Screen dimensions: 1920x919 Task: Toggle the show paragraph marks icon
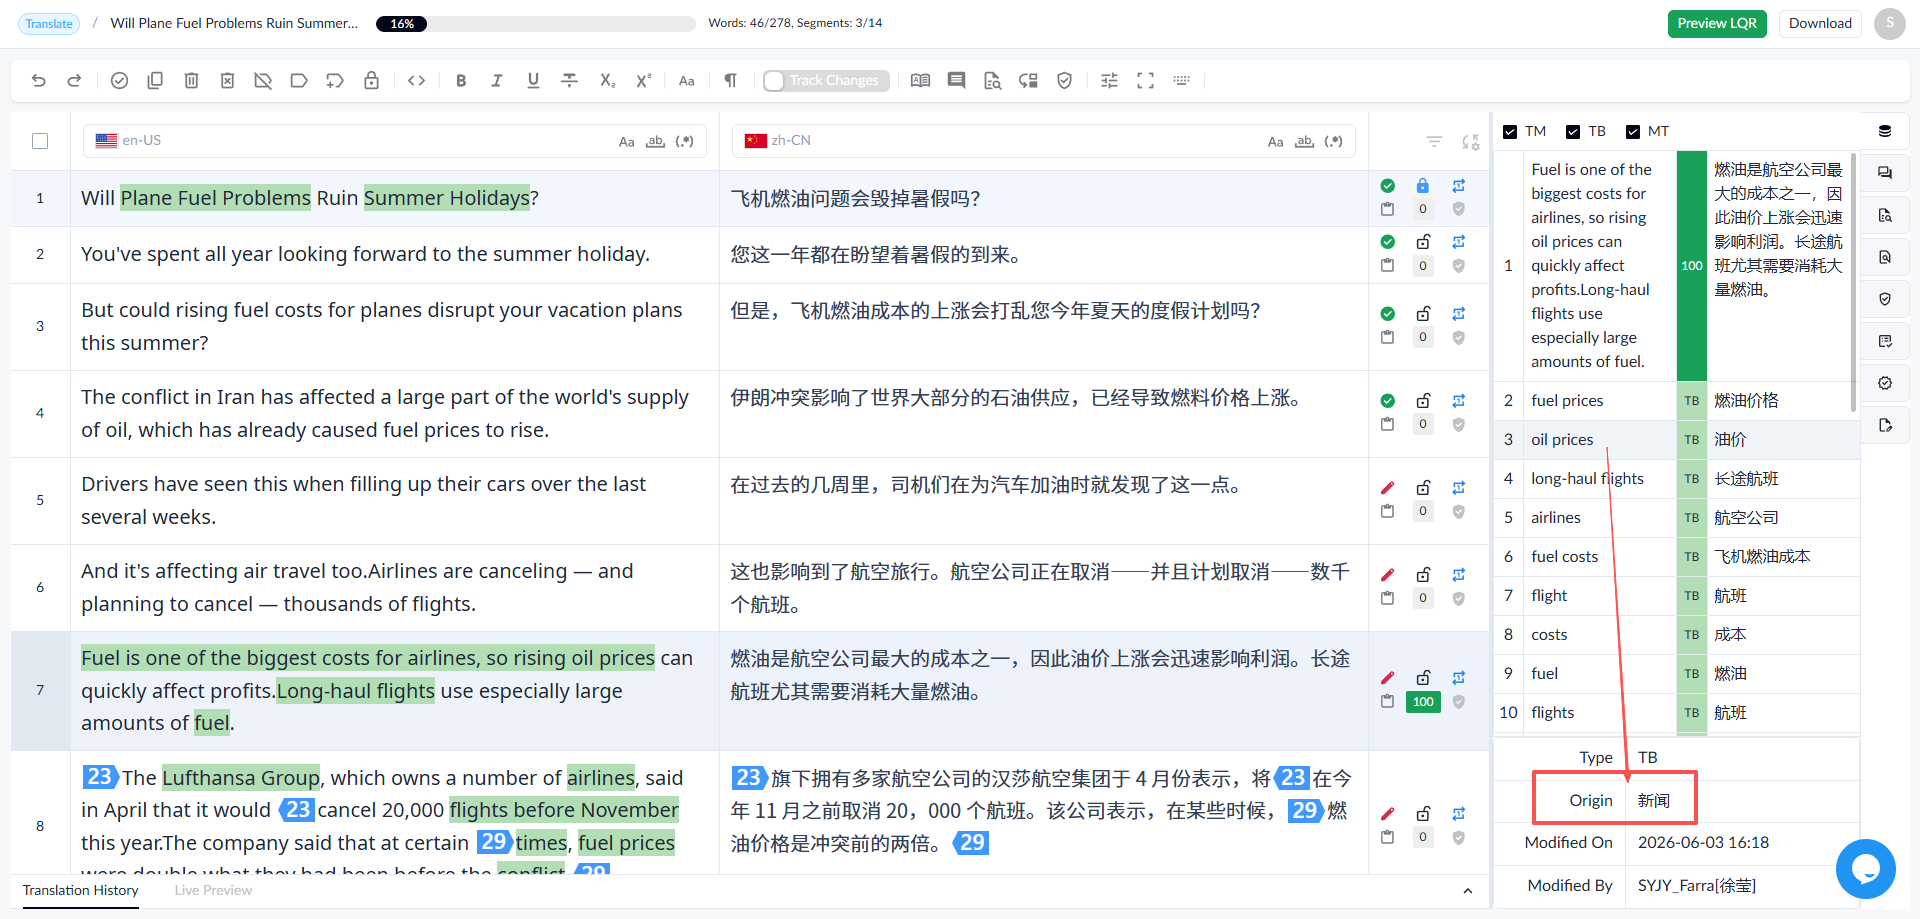[731, 81]
